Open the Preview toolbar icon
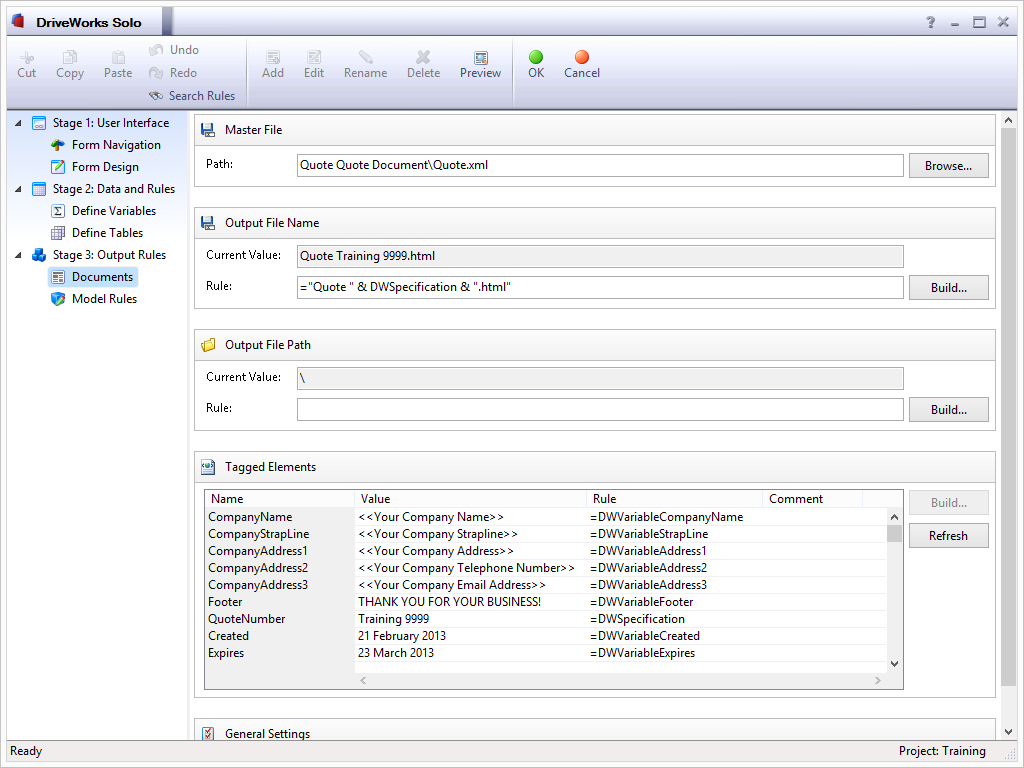Image resolution: width=1024 pixels, height=768 pixels. coord(481,57)
